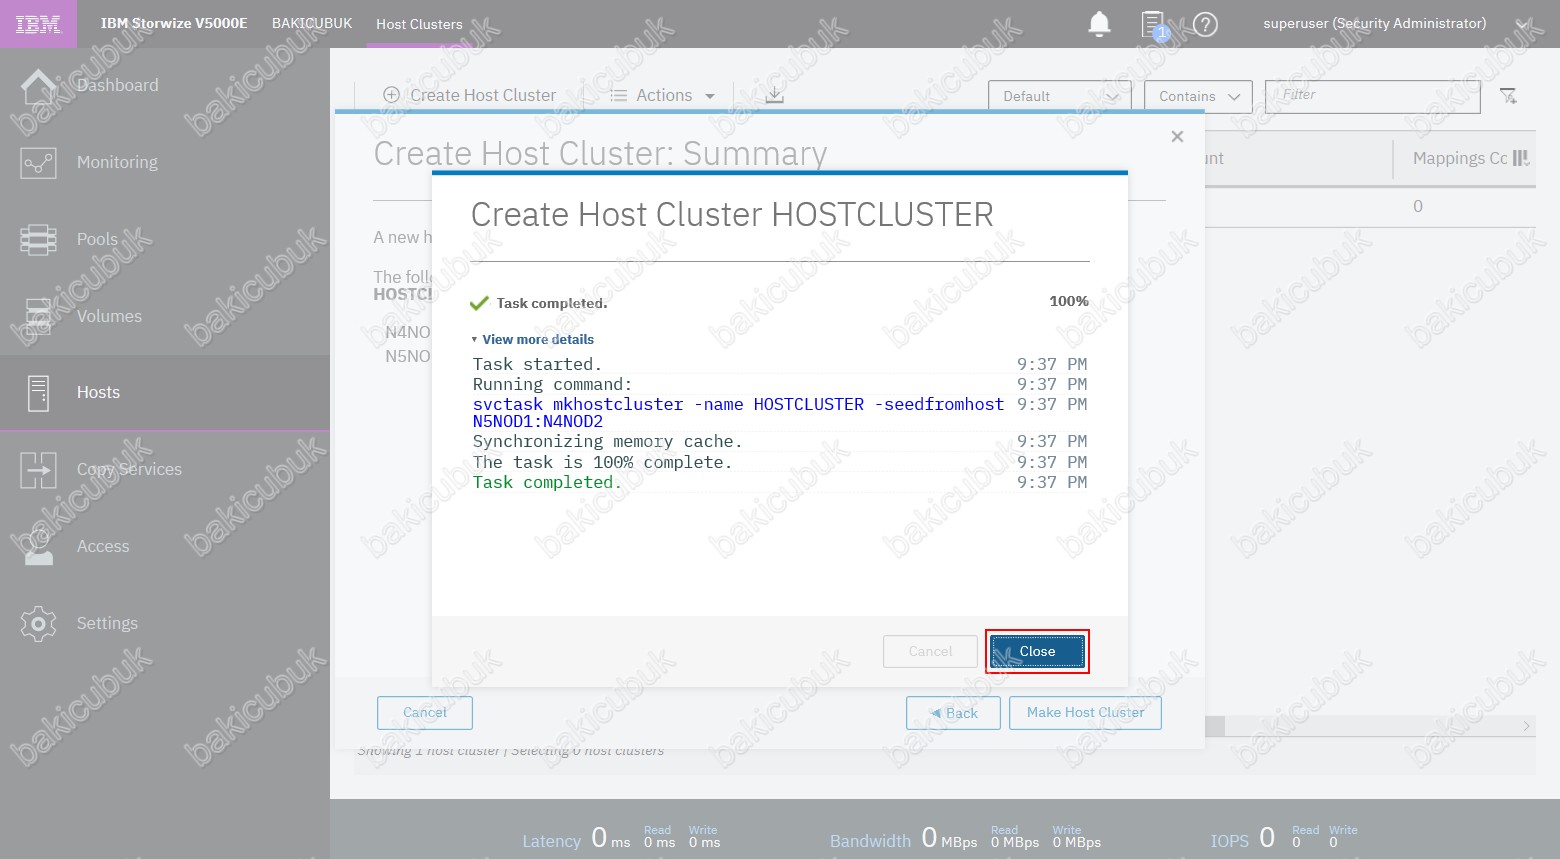Click IBM Storwize V5000E product name

[174, 23]
